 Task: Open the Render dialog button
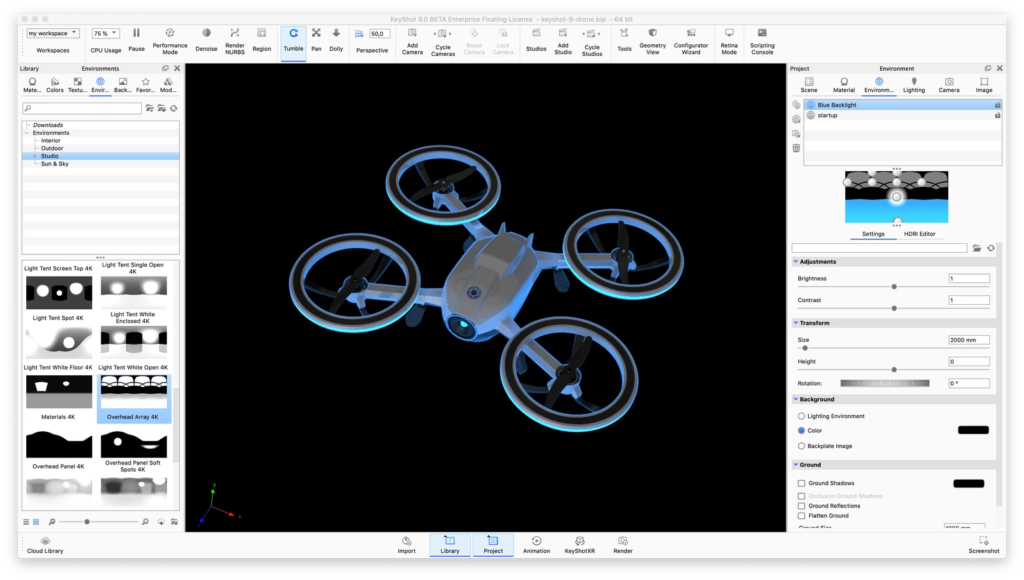pos(622,545)
